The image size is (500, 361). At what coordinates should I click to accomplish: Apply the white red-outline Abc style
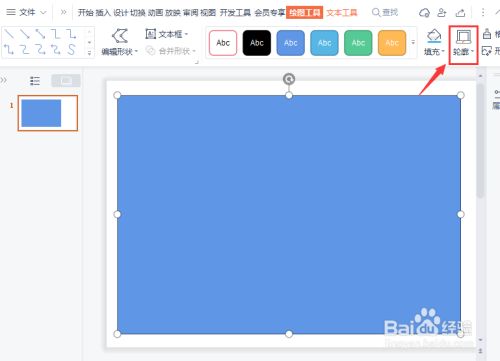[x=223, y=43]
